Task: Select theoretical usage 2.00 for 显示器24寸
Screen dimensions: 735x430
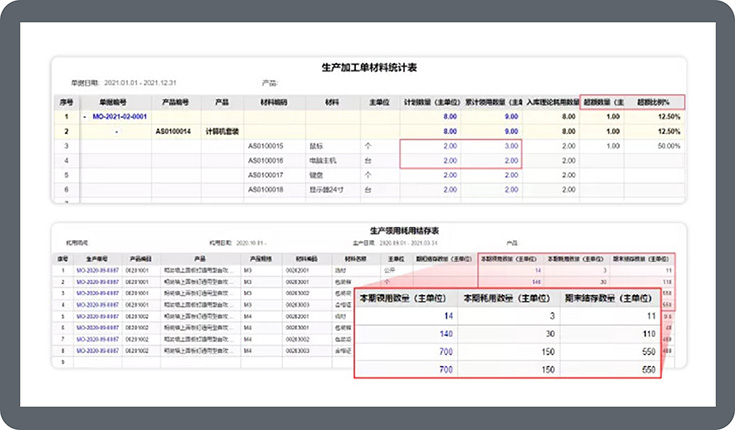Action: tap(569, 190)
